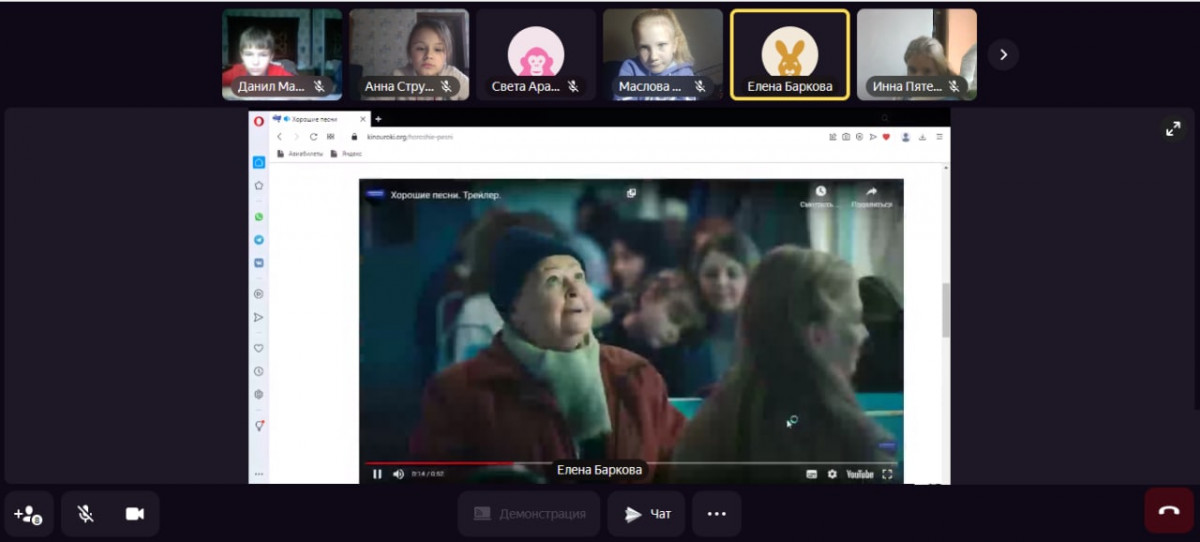The width and height of the screenshot is (1200, 542).
Task: Mute the video with the volume icon
Action: click(x=398, y=474)
